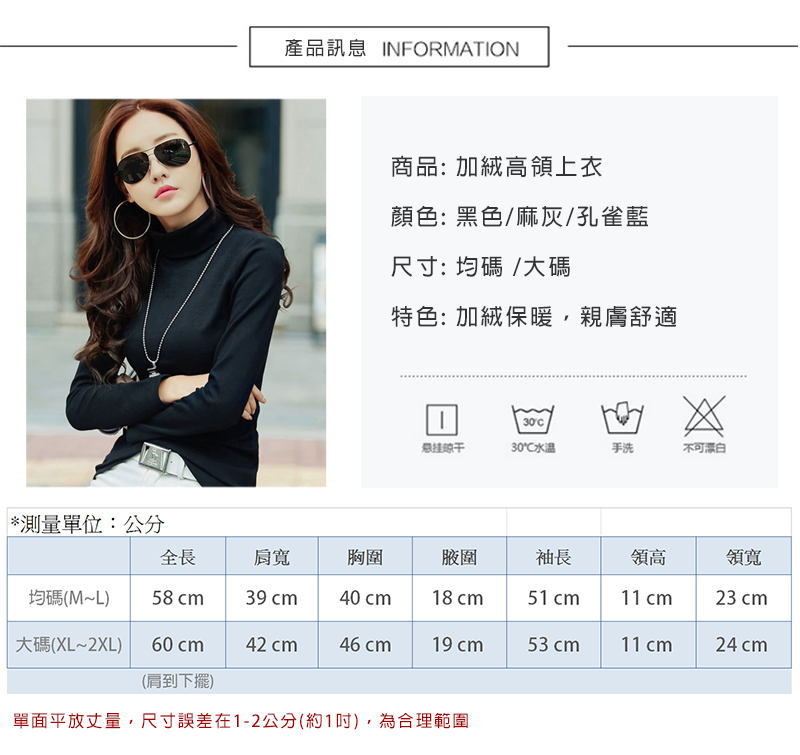
Task: Select the 全長 column header
Action: (178, 557)
